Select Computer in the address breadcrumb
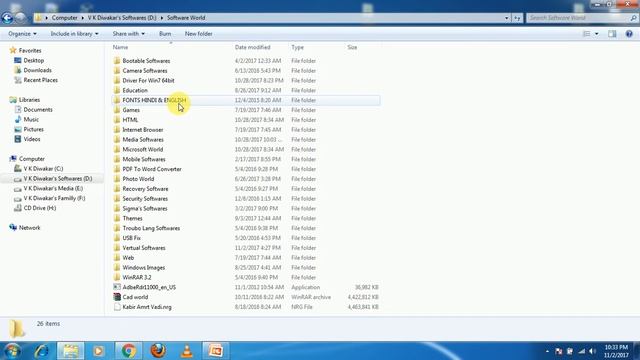Image resolution: width=640 pixels, height=360 pixels. pos(64,18)
